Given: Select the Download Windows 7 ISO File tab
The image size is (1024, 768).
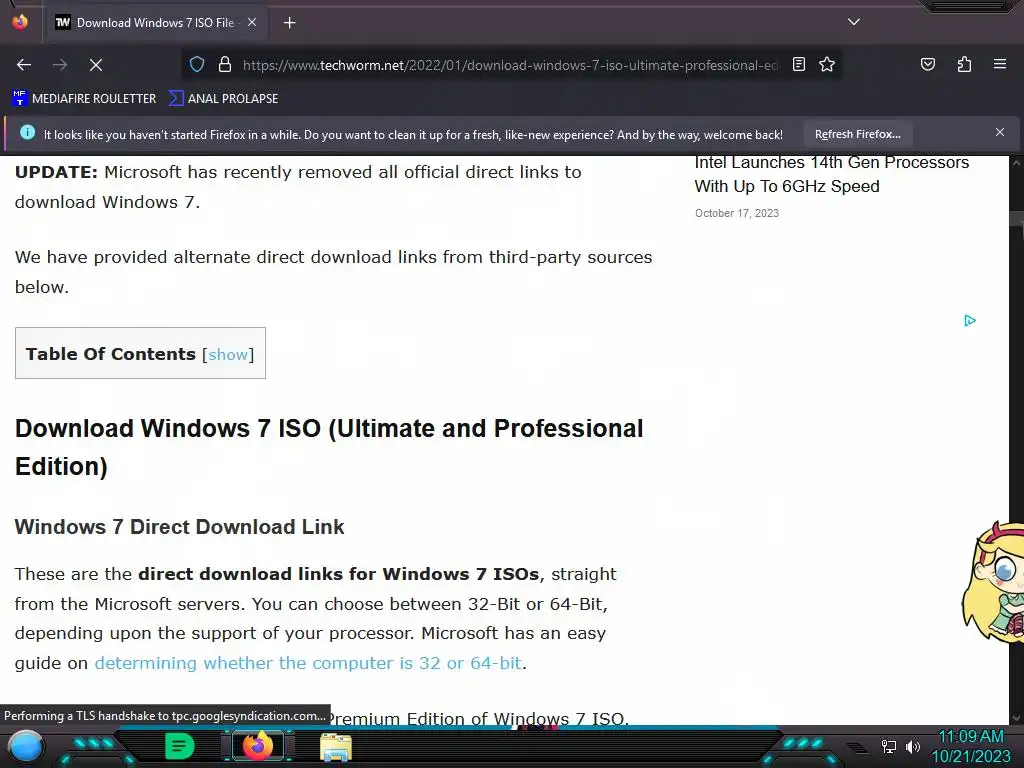Looking at the screenshot, I should point(155,23).
